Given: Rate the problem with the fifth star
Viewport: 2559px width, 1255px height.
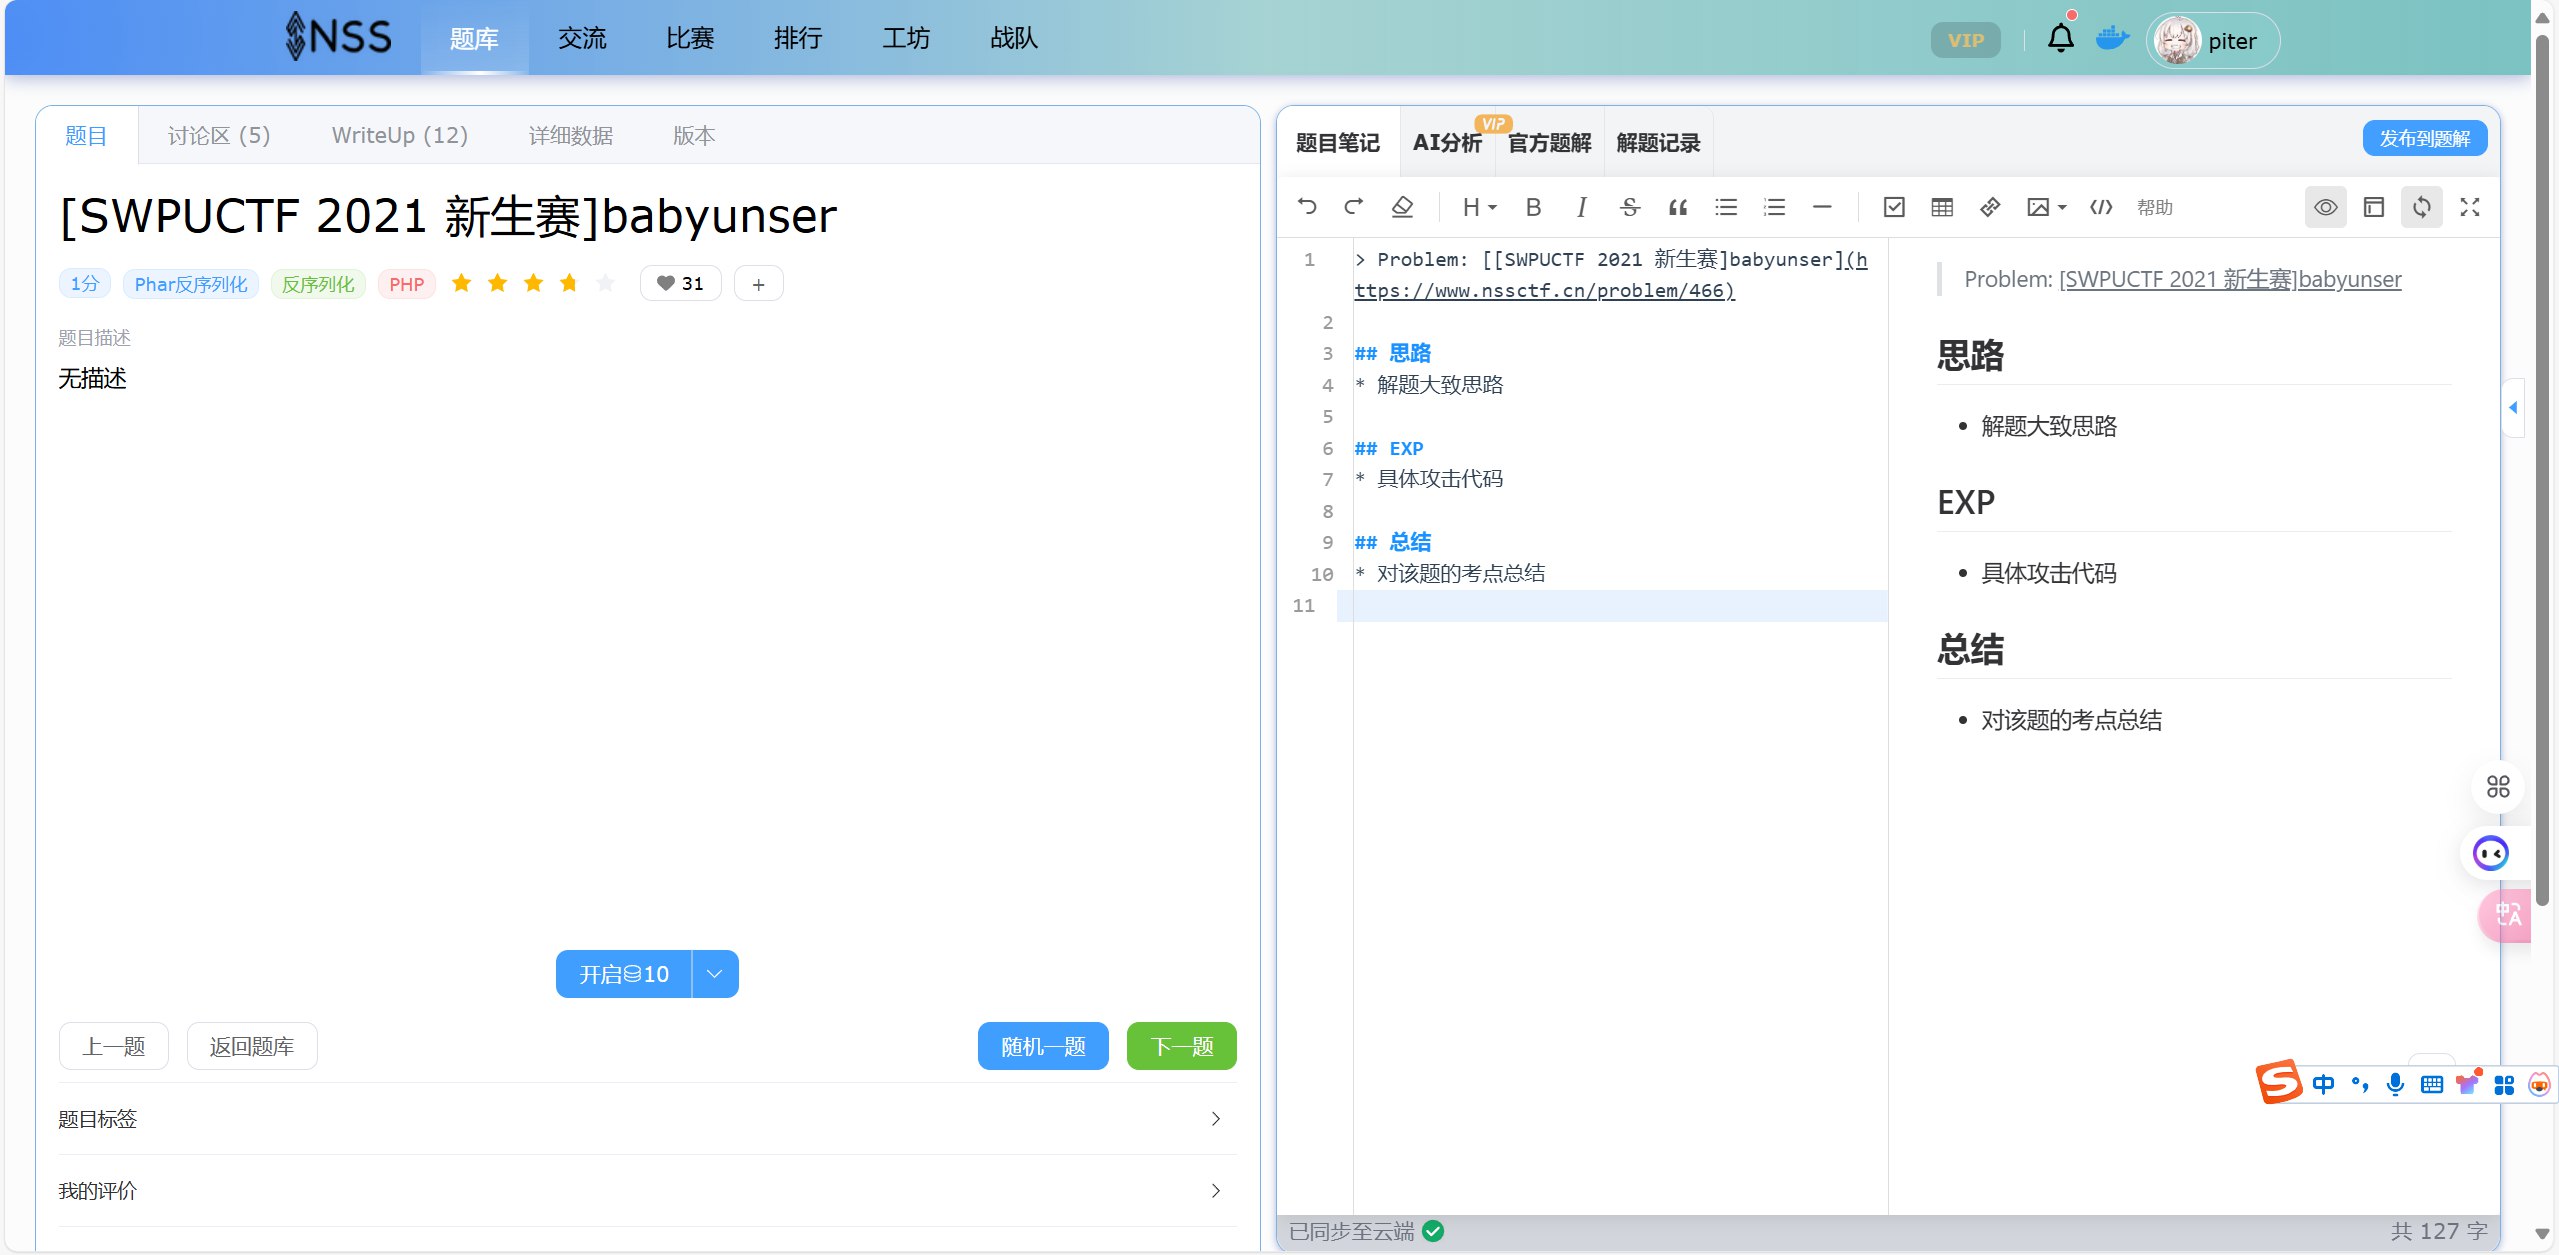Looking at the screenshot, I should (x=605, y=284).
